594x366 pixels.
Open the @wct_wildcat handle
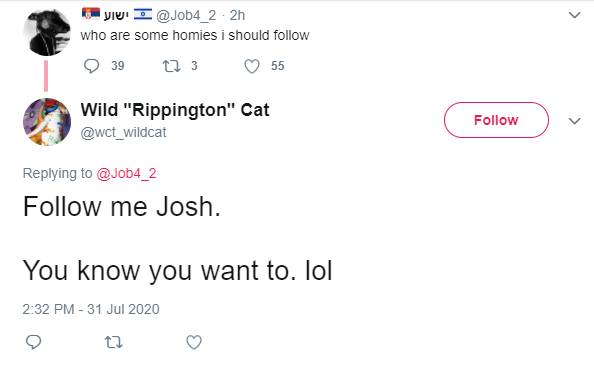click(123, 132)
